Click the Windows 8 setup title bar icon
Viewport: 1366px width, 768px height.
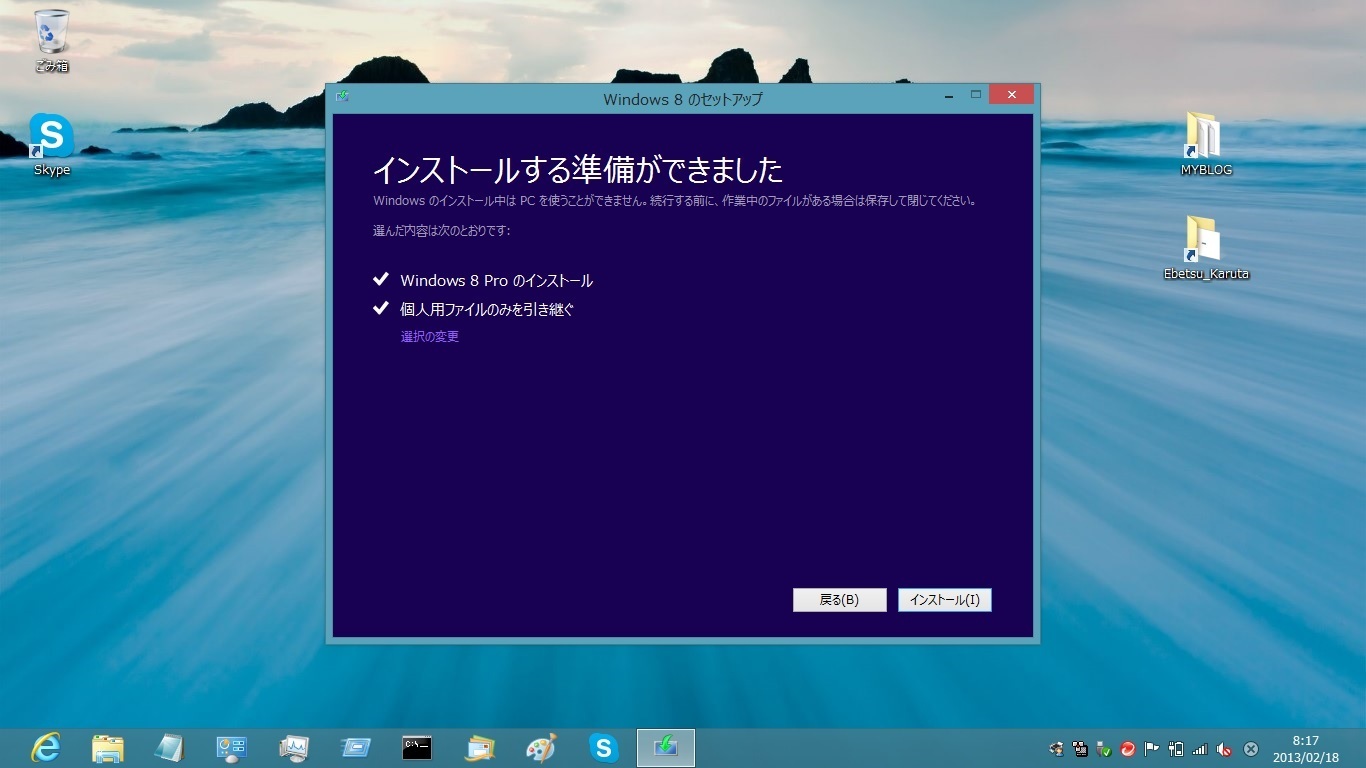[x=343, y=97]
